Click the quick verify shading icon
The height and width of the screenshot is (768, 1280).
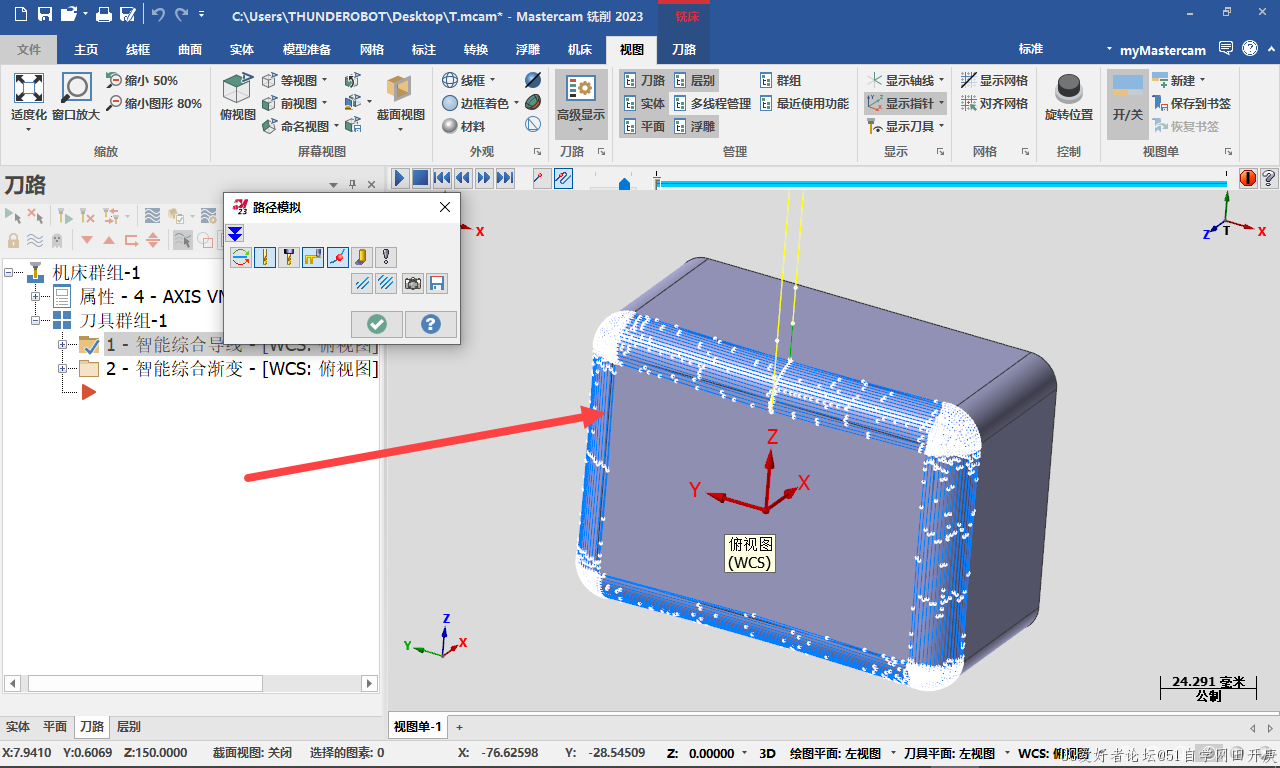click(362, 257)
